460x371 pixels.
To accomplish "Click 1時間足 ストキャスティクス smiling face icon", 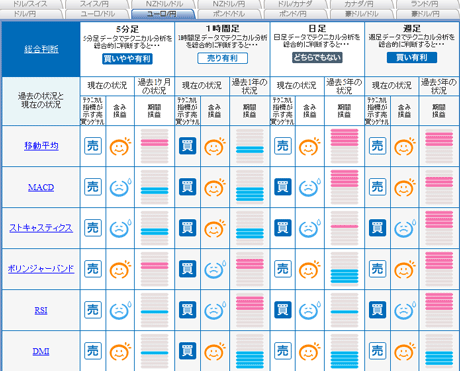I will point(215,228).
